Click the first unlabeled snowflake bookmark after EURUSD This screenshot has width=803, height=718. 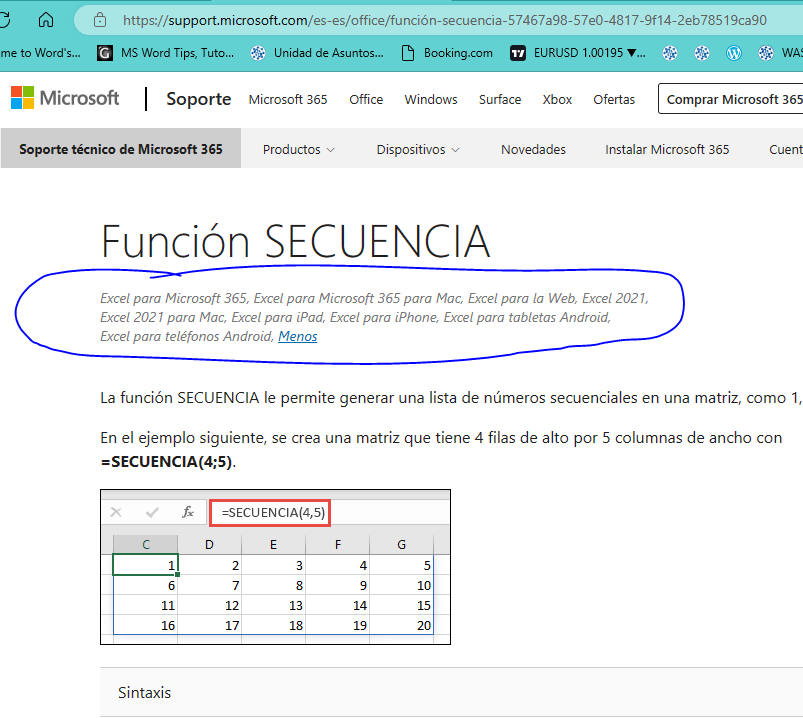tap(670, 53)
